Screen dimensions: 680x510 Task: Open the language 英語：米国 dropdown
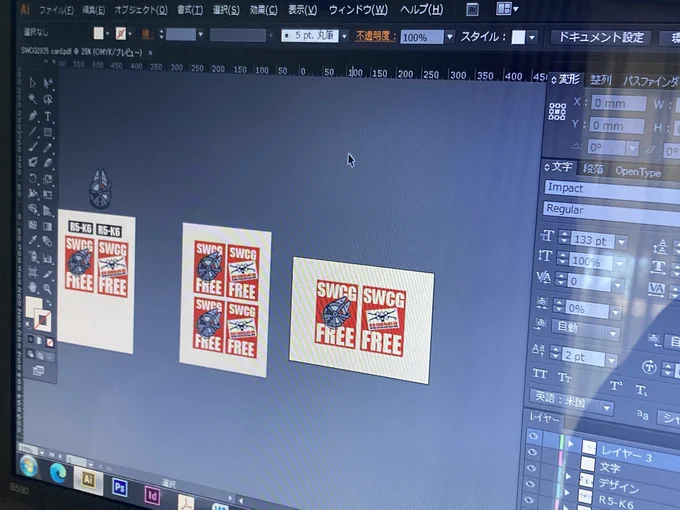pos(607,408)
